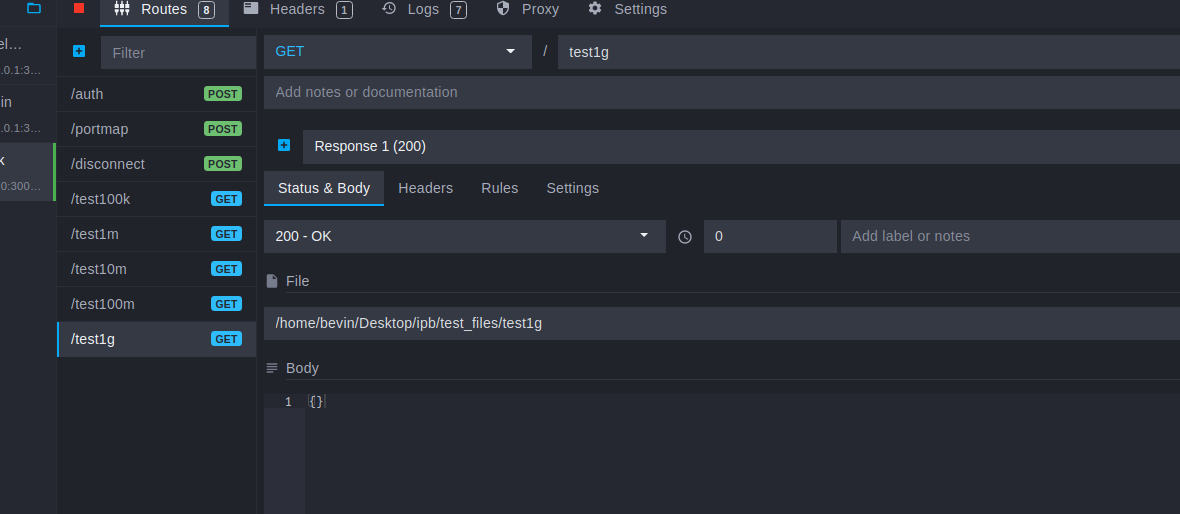Add a new response plus icon
This screenshot has width=1180, height=514.
(x=284, y=145)
